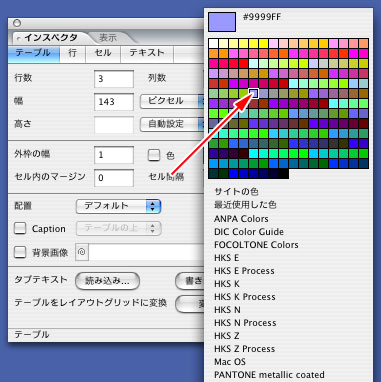
Task: Open the セル tab
Action: 103,53
